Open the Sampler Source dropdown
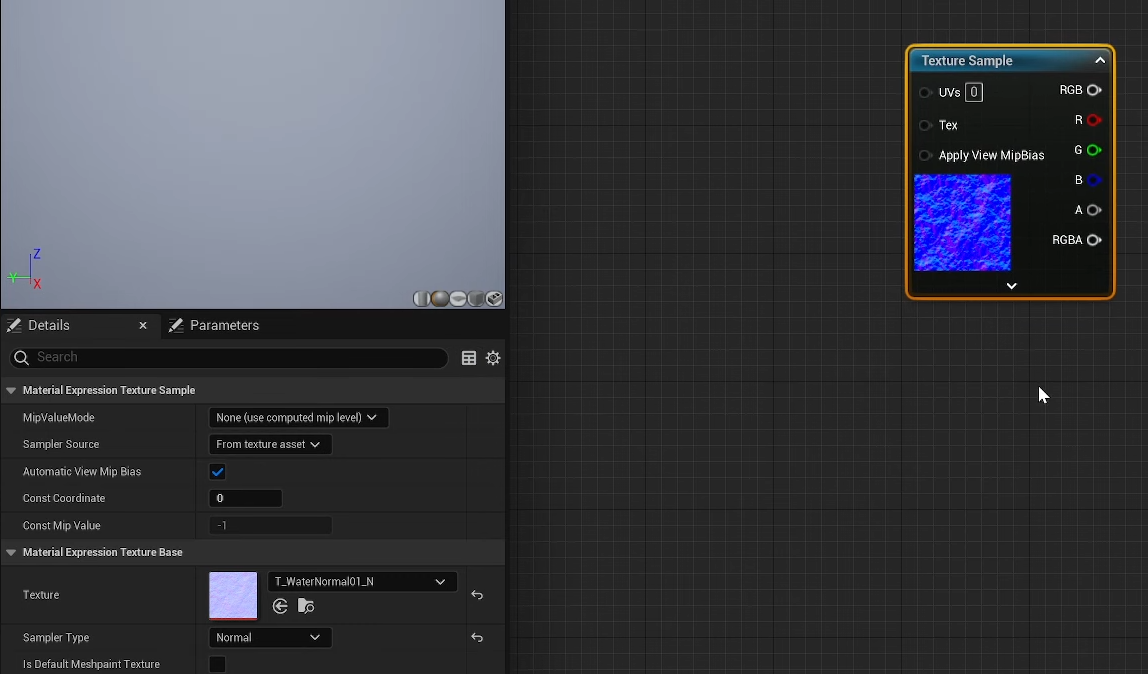1148x674 pixels. click(269, 444)
